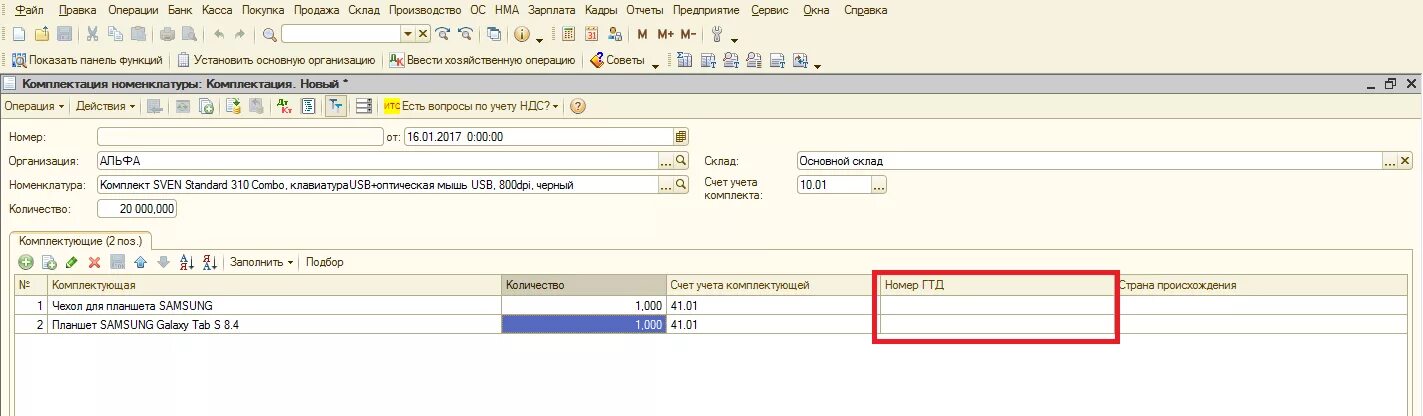The image size is (1423, 416).
Task: Click the Счет учета комплектующей column header
Action: 773,285
